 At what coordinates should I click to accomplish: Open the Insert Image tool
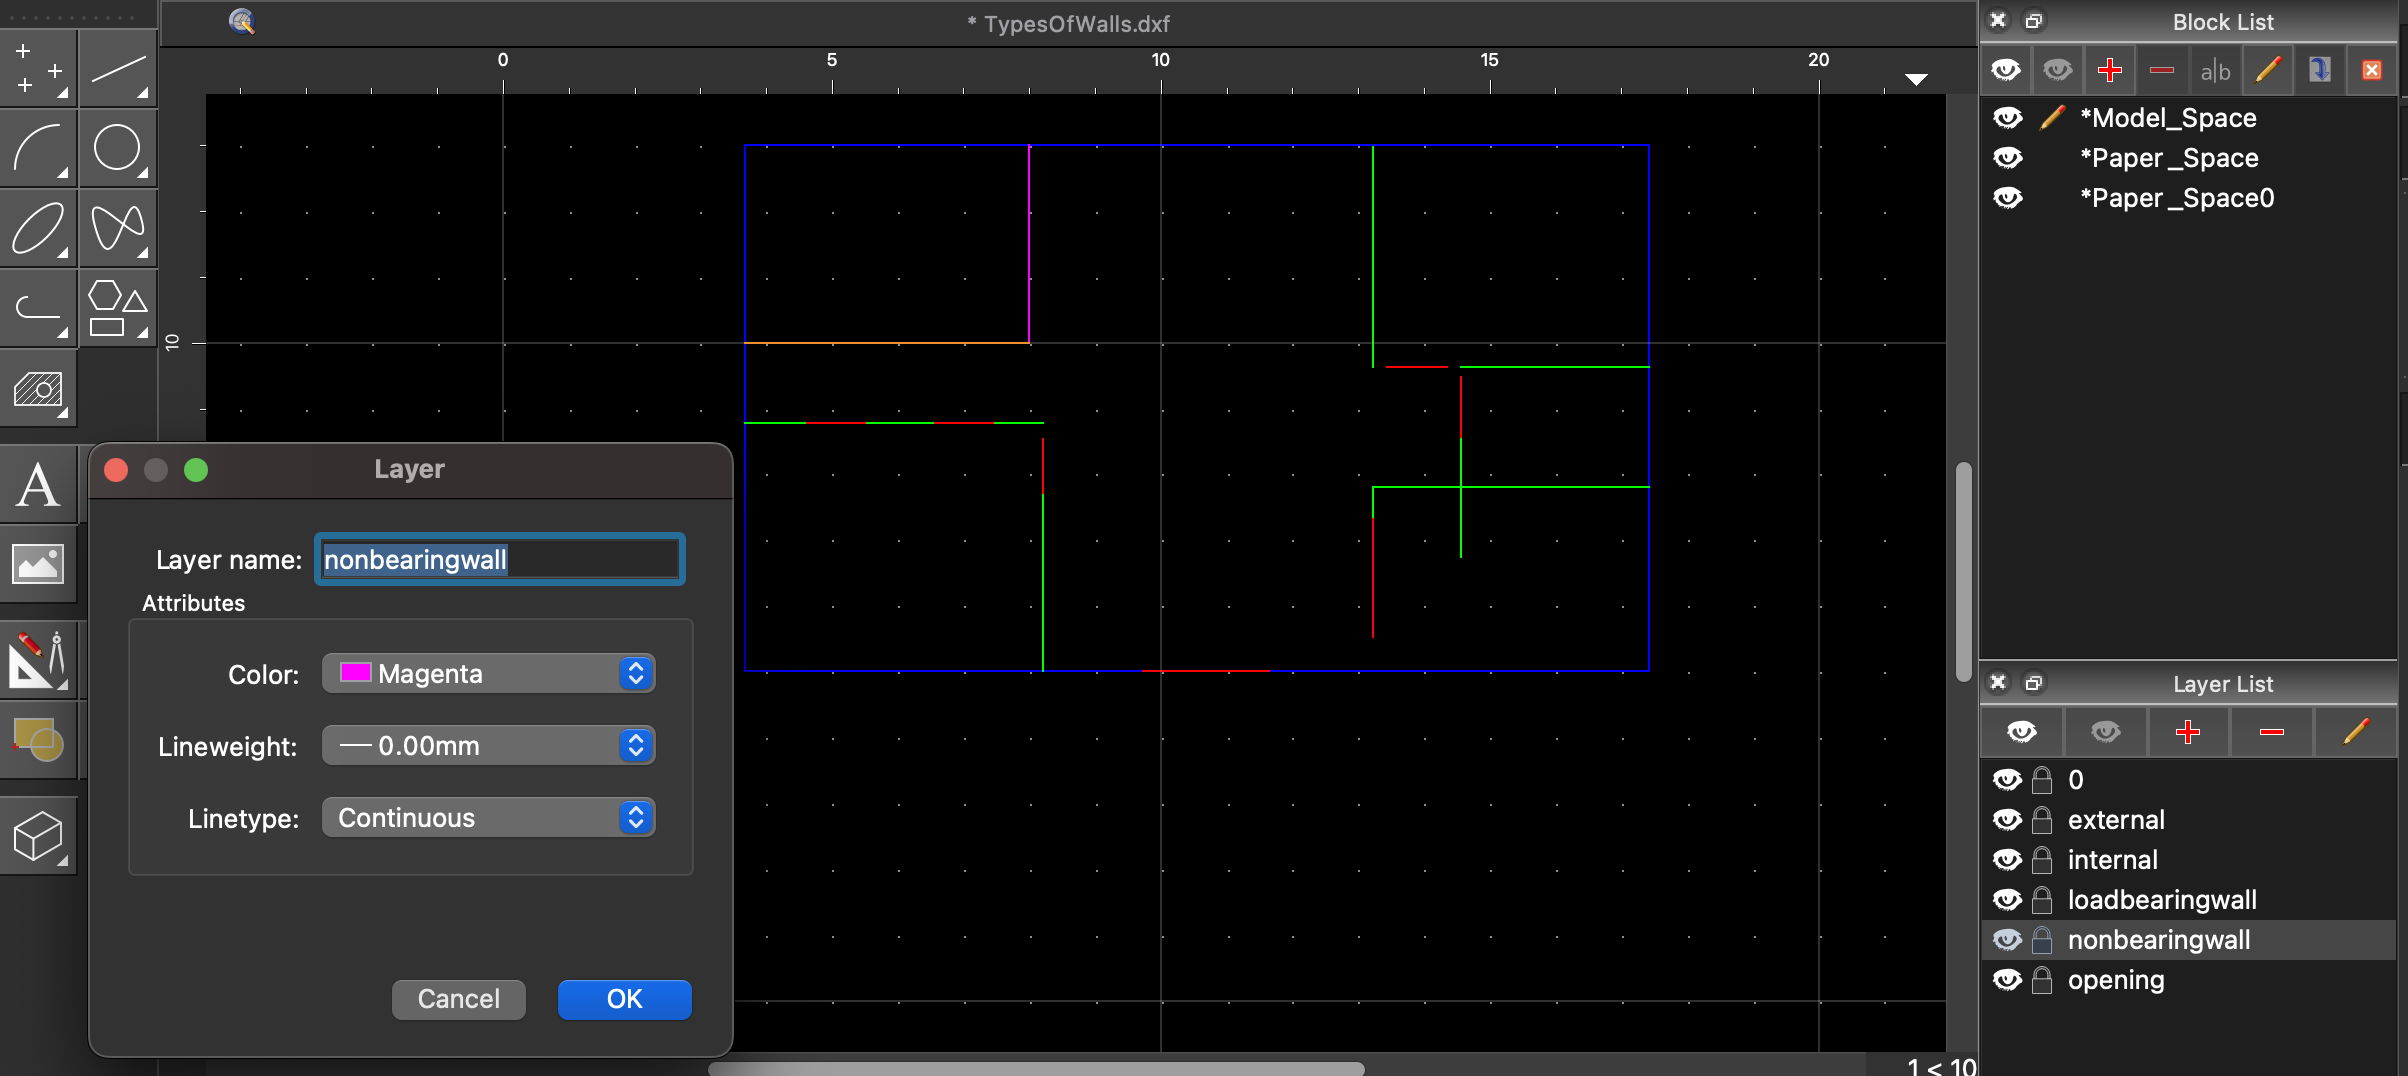(x=38, y=565)
